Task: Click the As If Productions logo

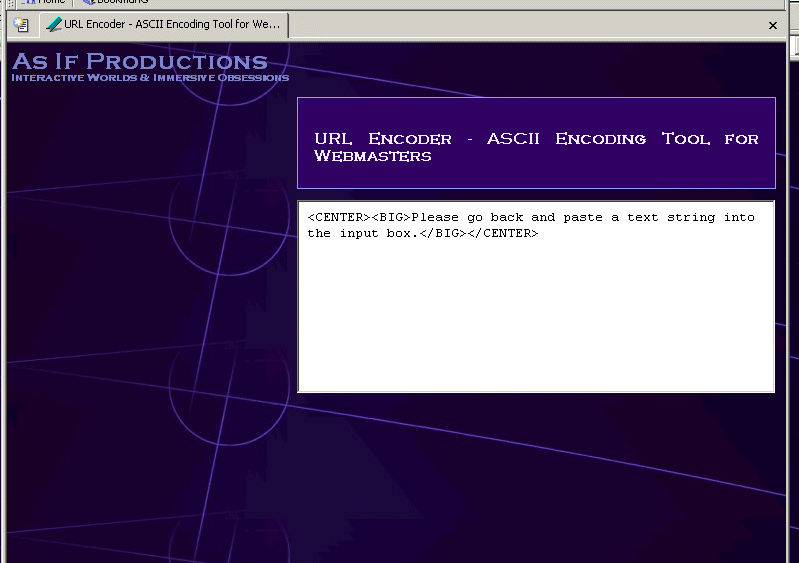Action: click(x=140, y=61)
